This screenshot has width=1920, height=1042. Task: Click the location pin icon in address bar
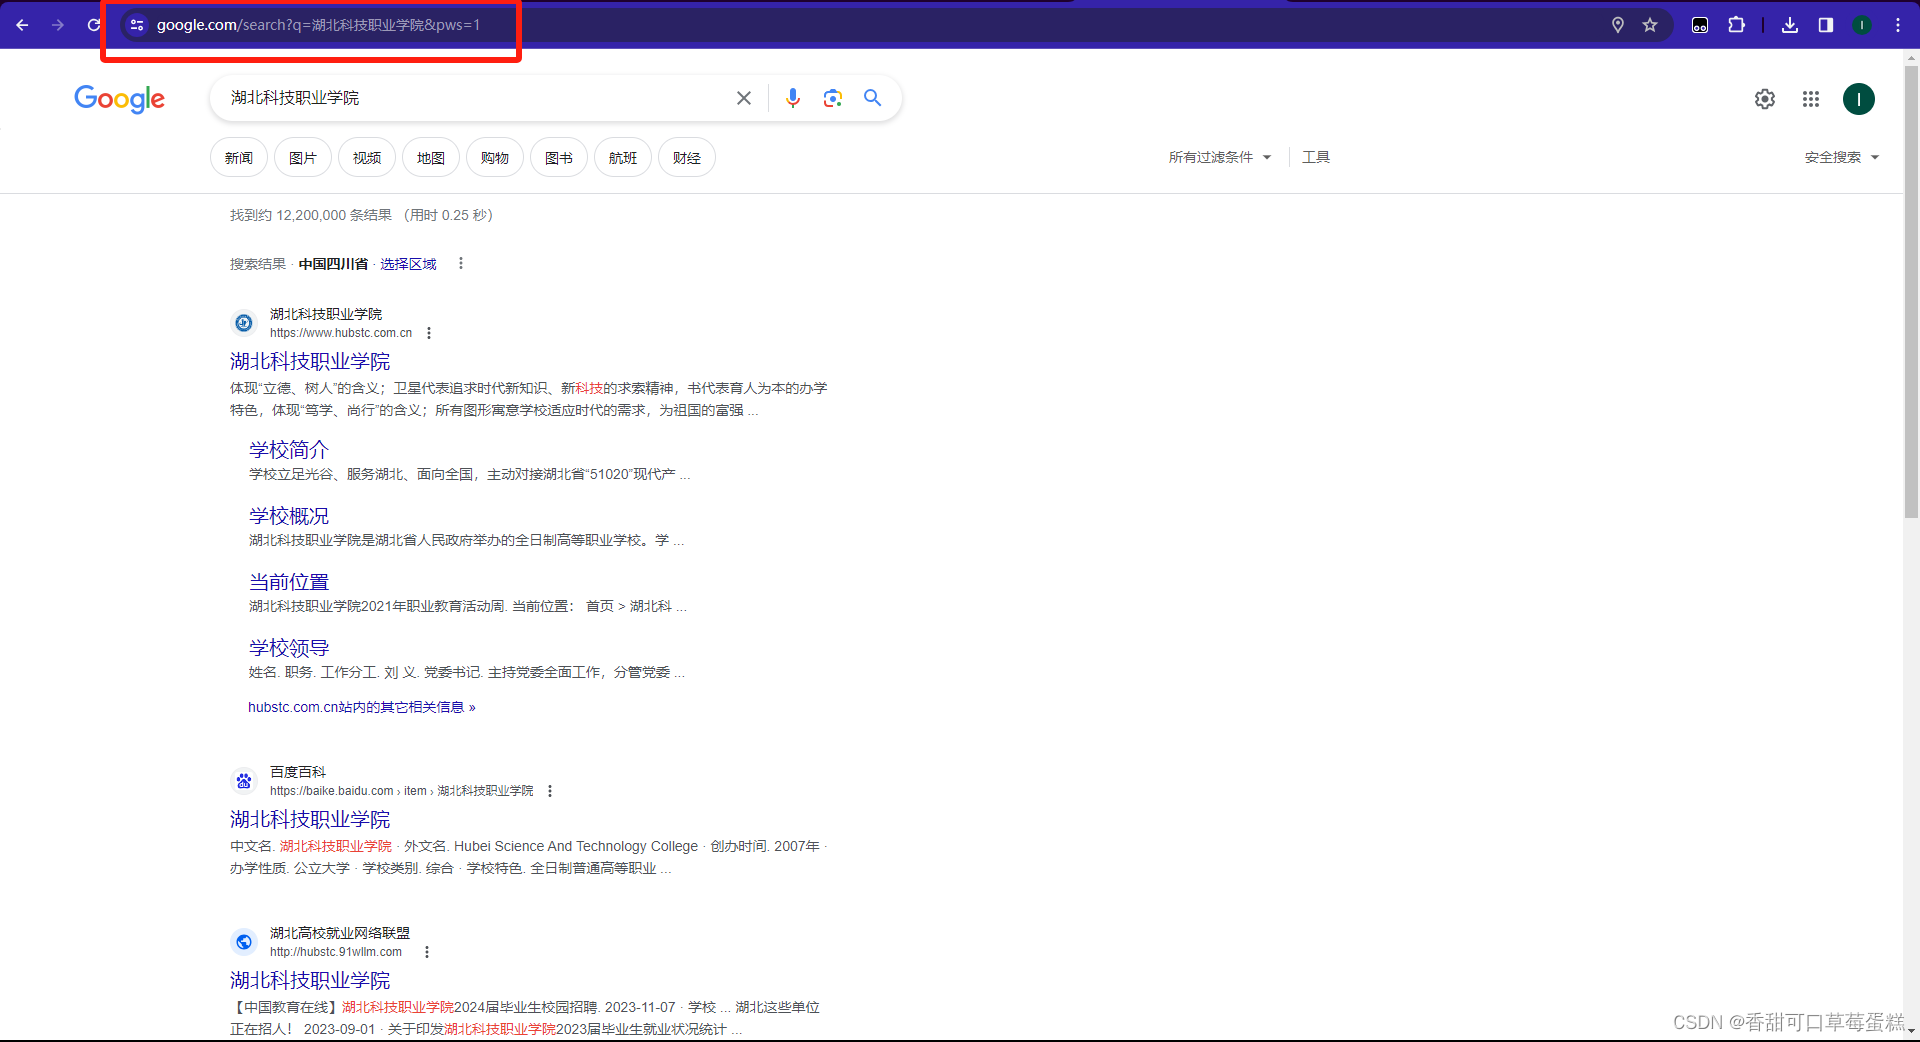pos(1618,25)
